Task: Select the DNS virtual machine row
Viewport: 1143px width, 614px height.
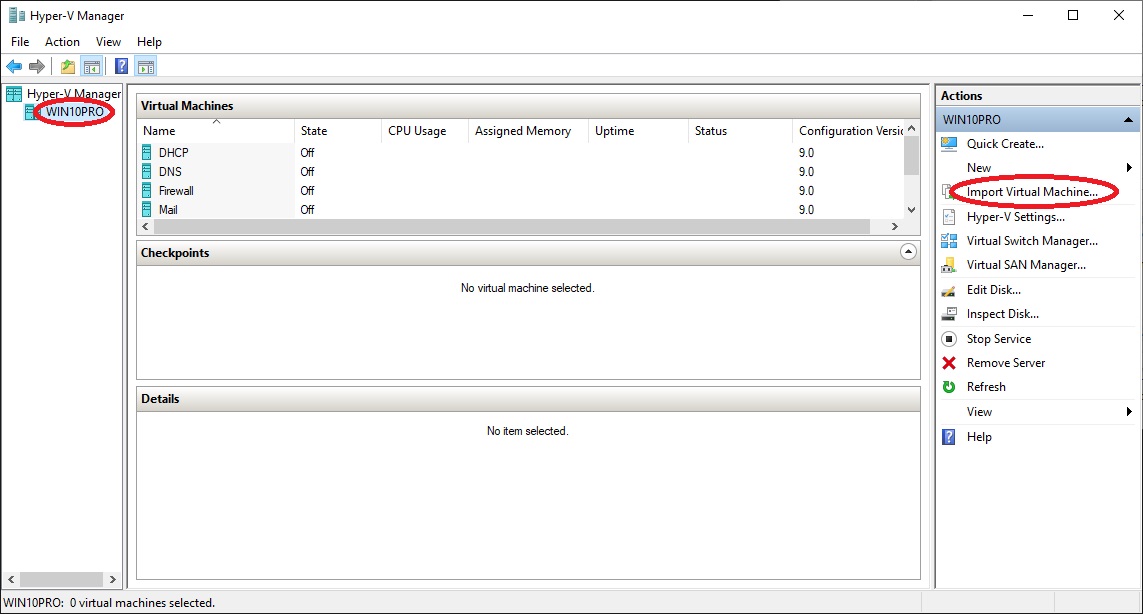Action: point(520,171)
